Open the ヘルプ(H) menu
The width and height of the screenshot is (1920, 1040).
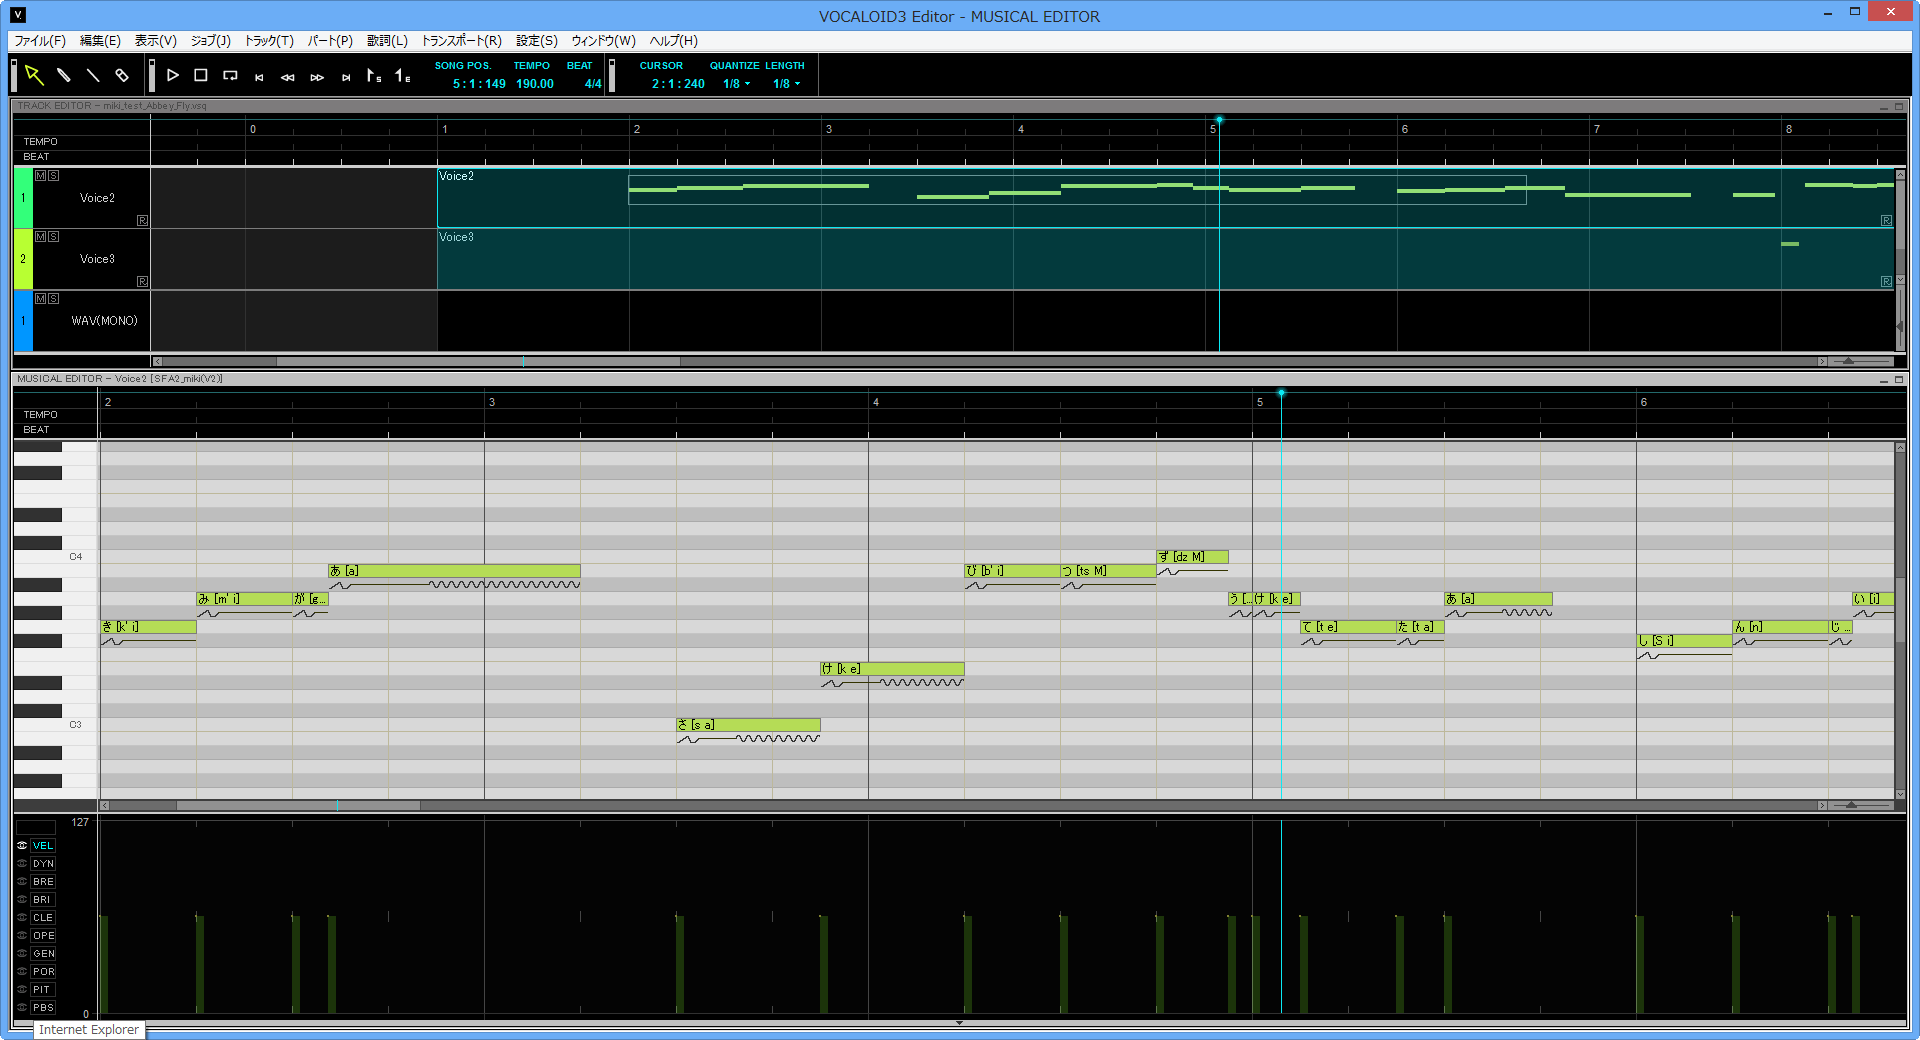point(674,41)
